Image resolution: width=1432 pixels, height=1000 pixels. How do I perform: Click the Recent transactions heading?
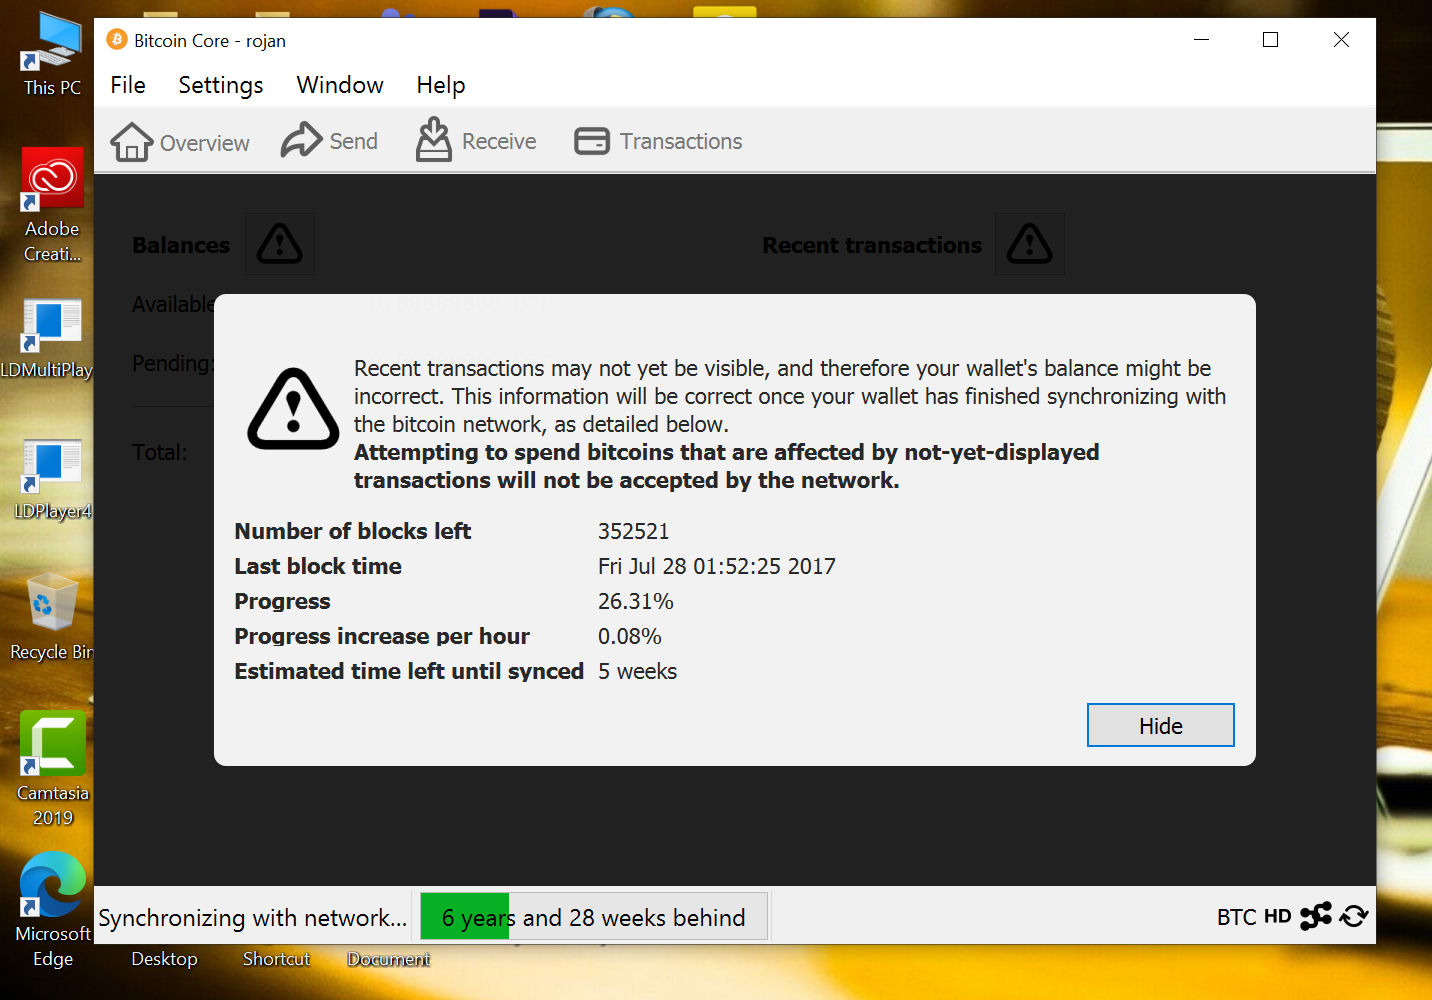(872, 245)
